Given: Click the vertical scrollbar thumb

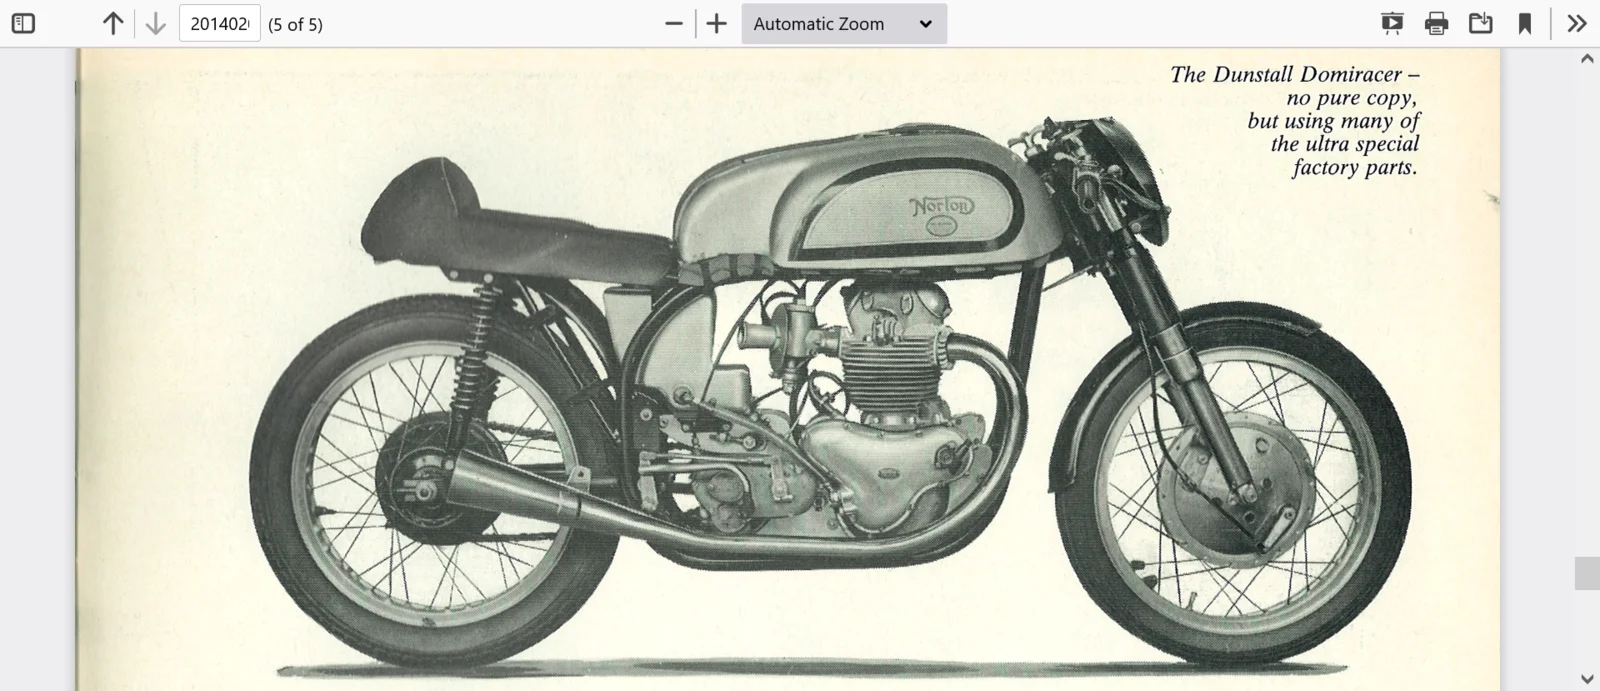Looking at the screenshot, I should [1586, 573].
